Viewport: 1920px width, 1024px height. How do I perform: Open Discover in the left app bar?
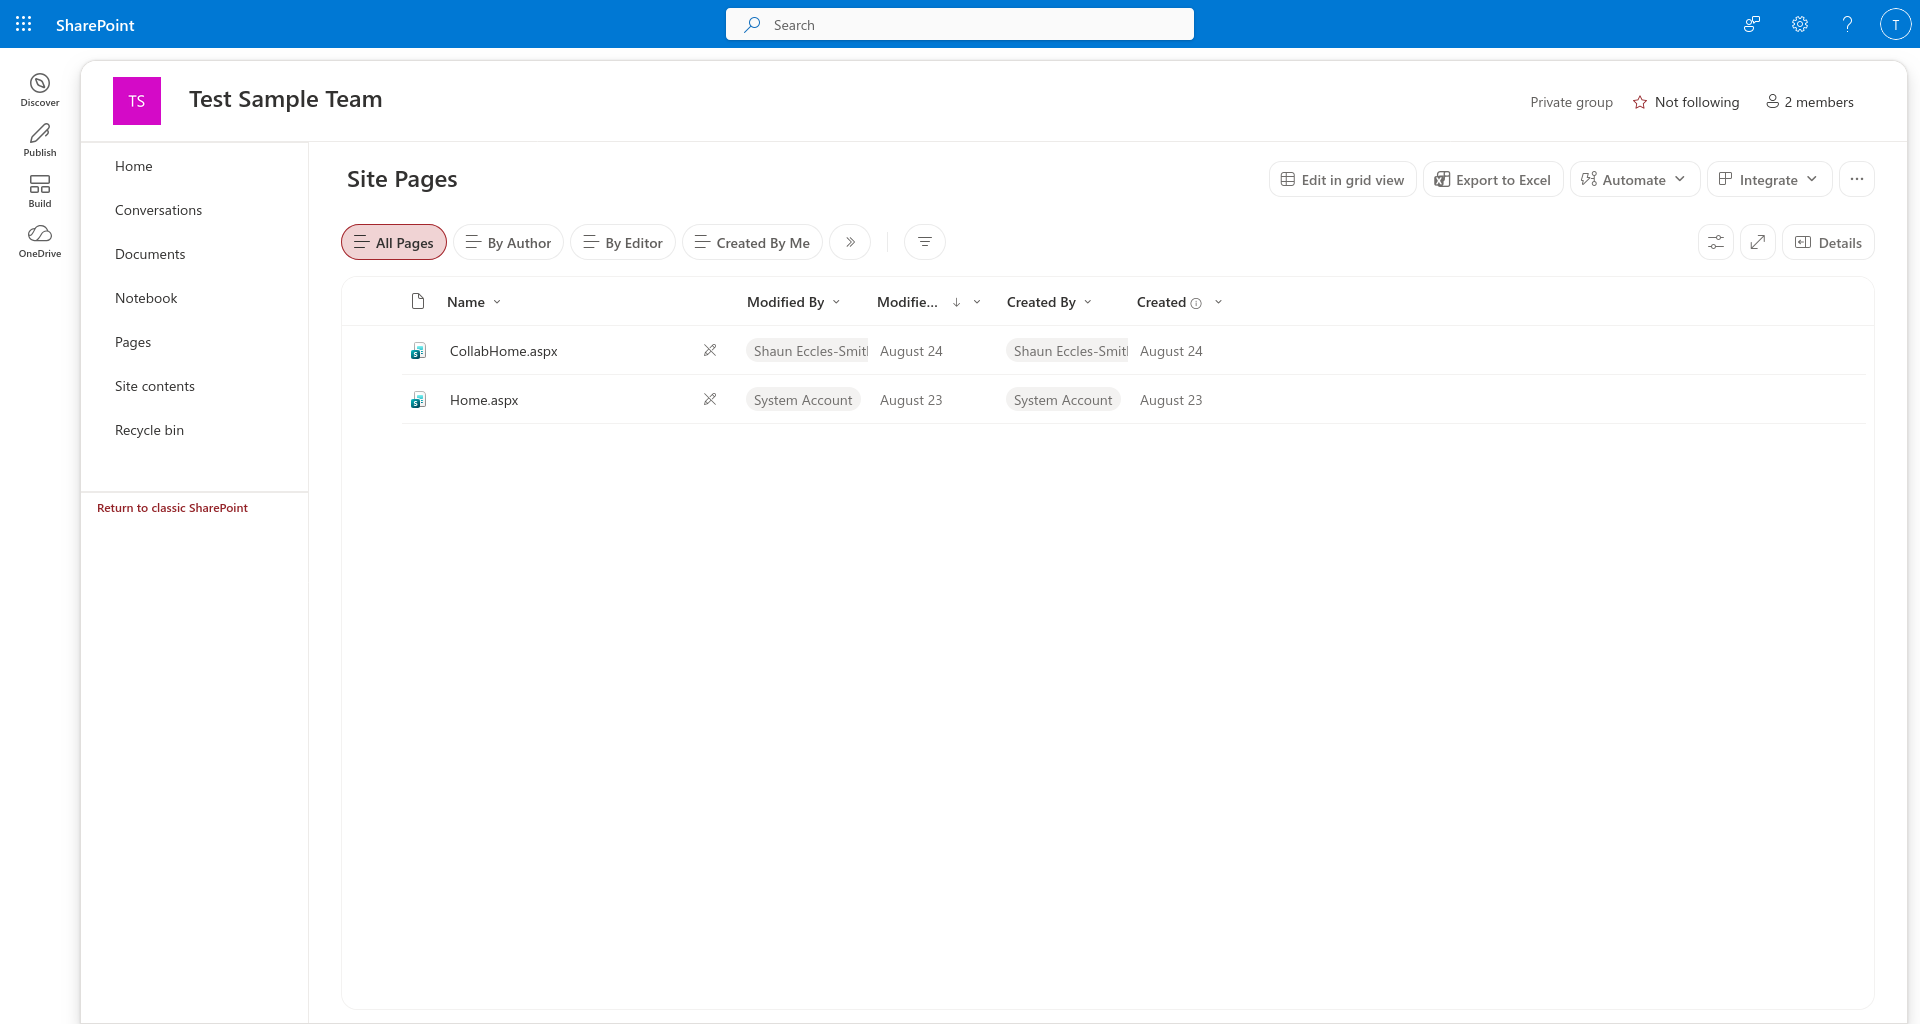[x=40, y=89]
